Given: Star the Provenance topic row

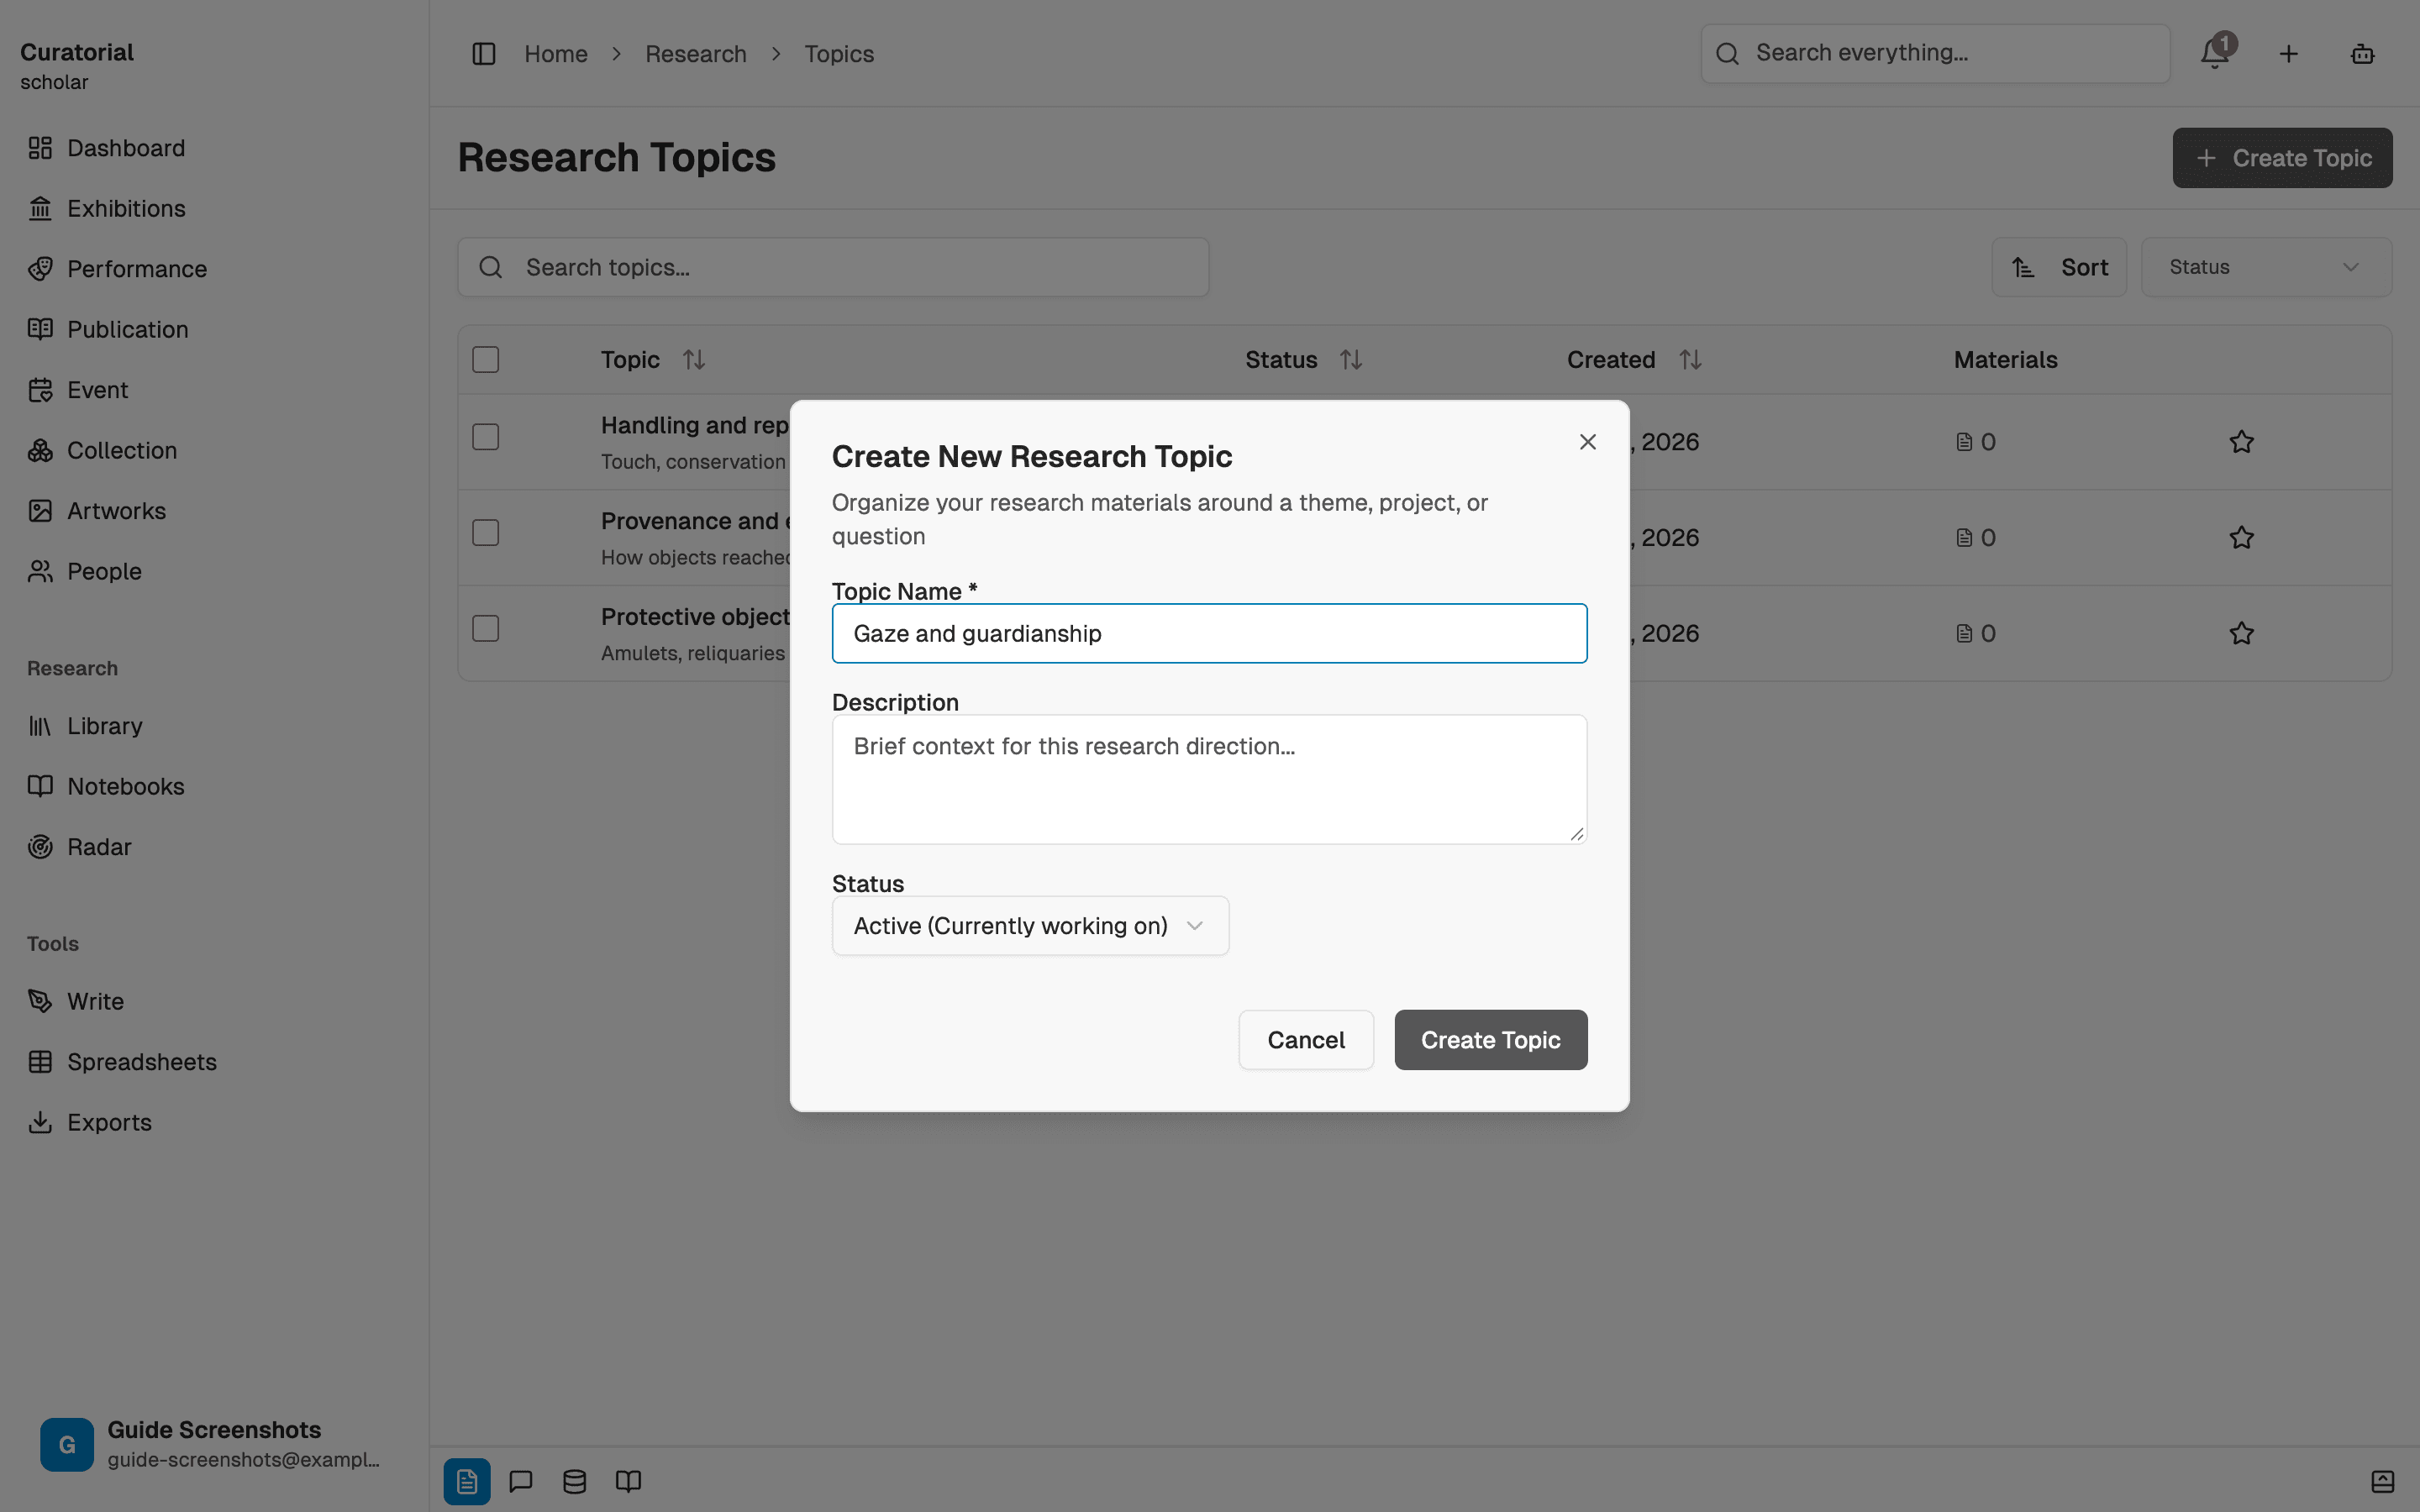Looking at the screenshot, I should 2241,538.
